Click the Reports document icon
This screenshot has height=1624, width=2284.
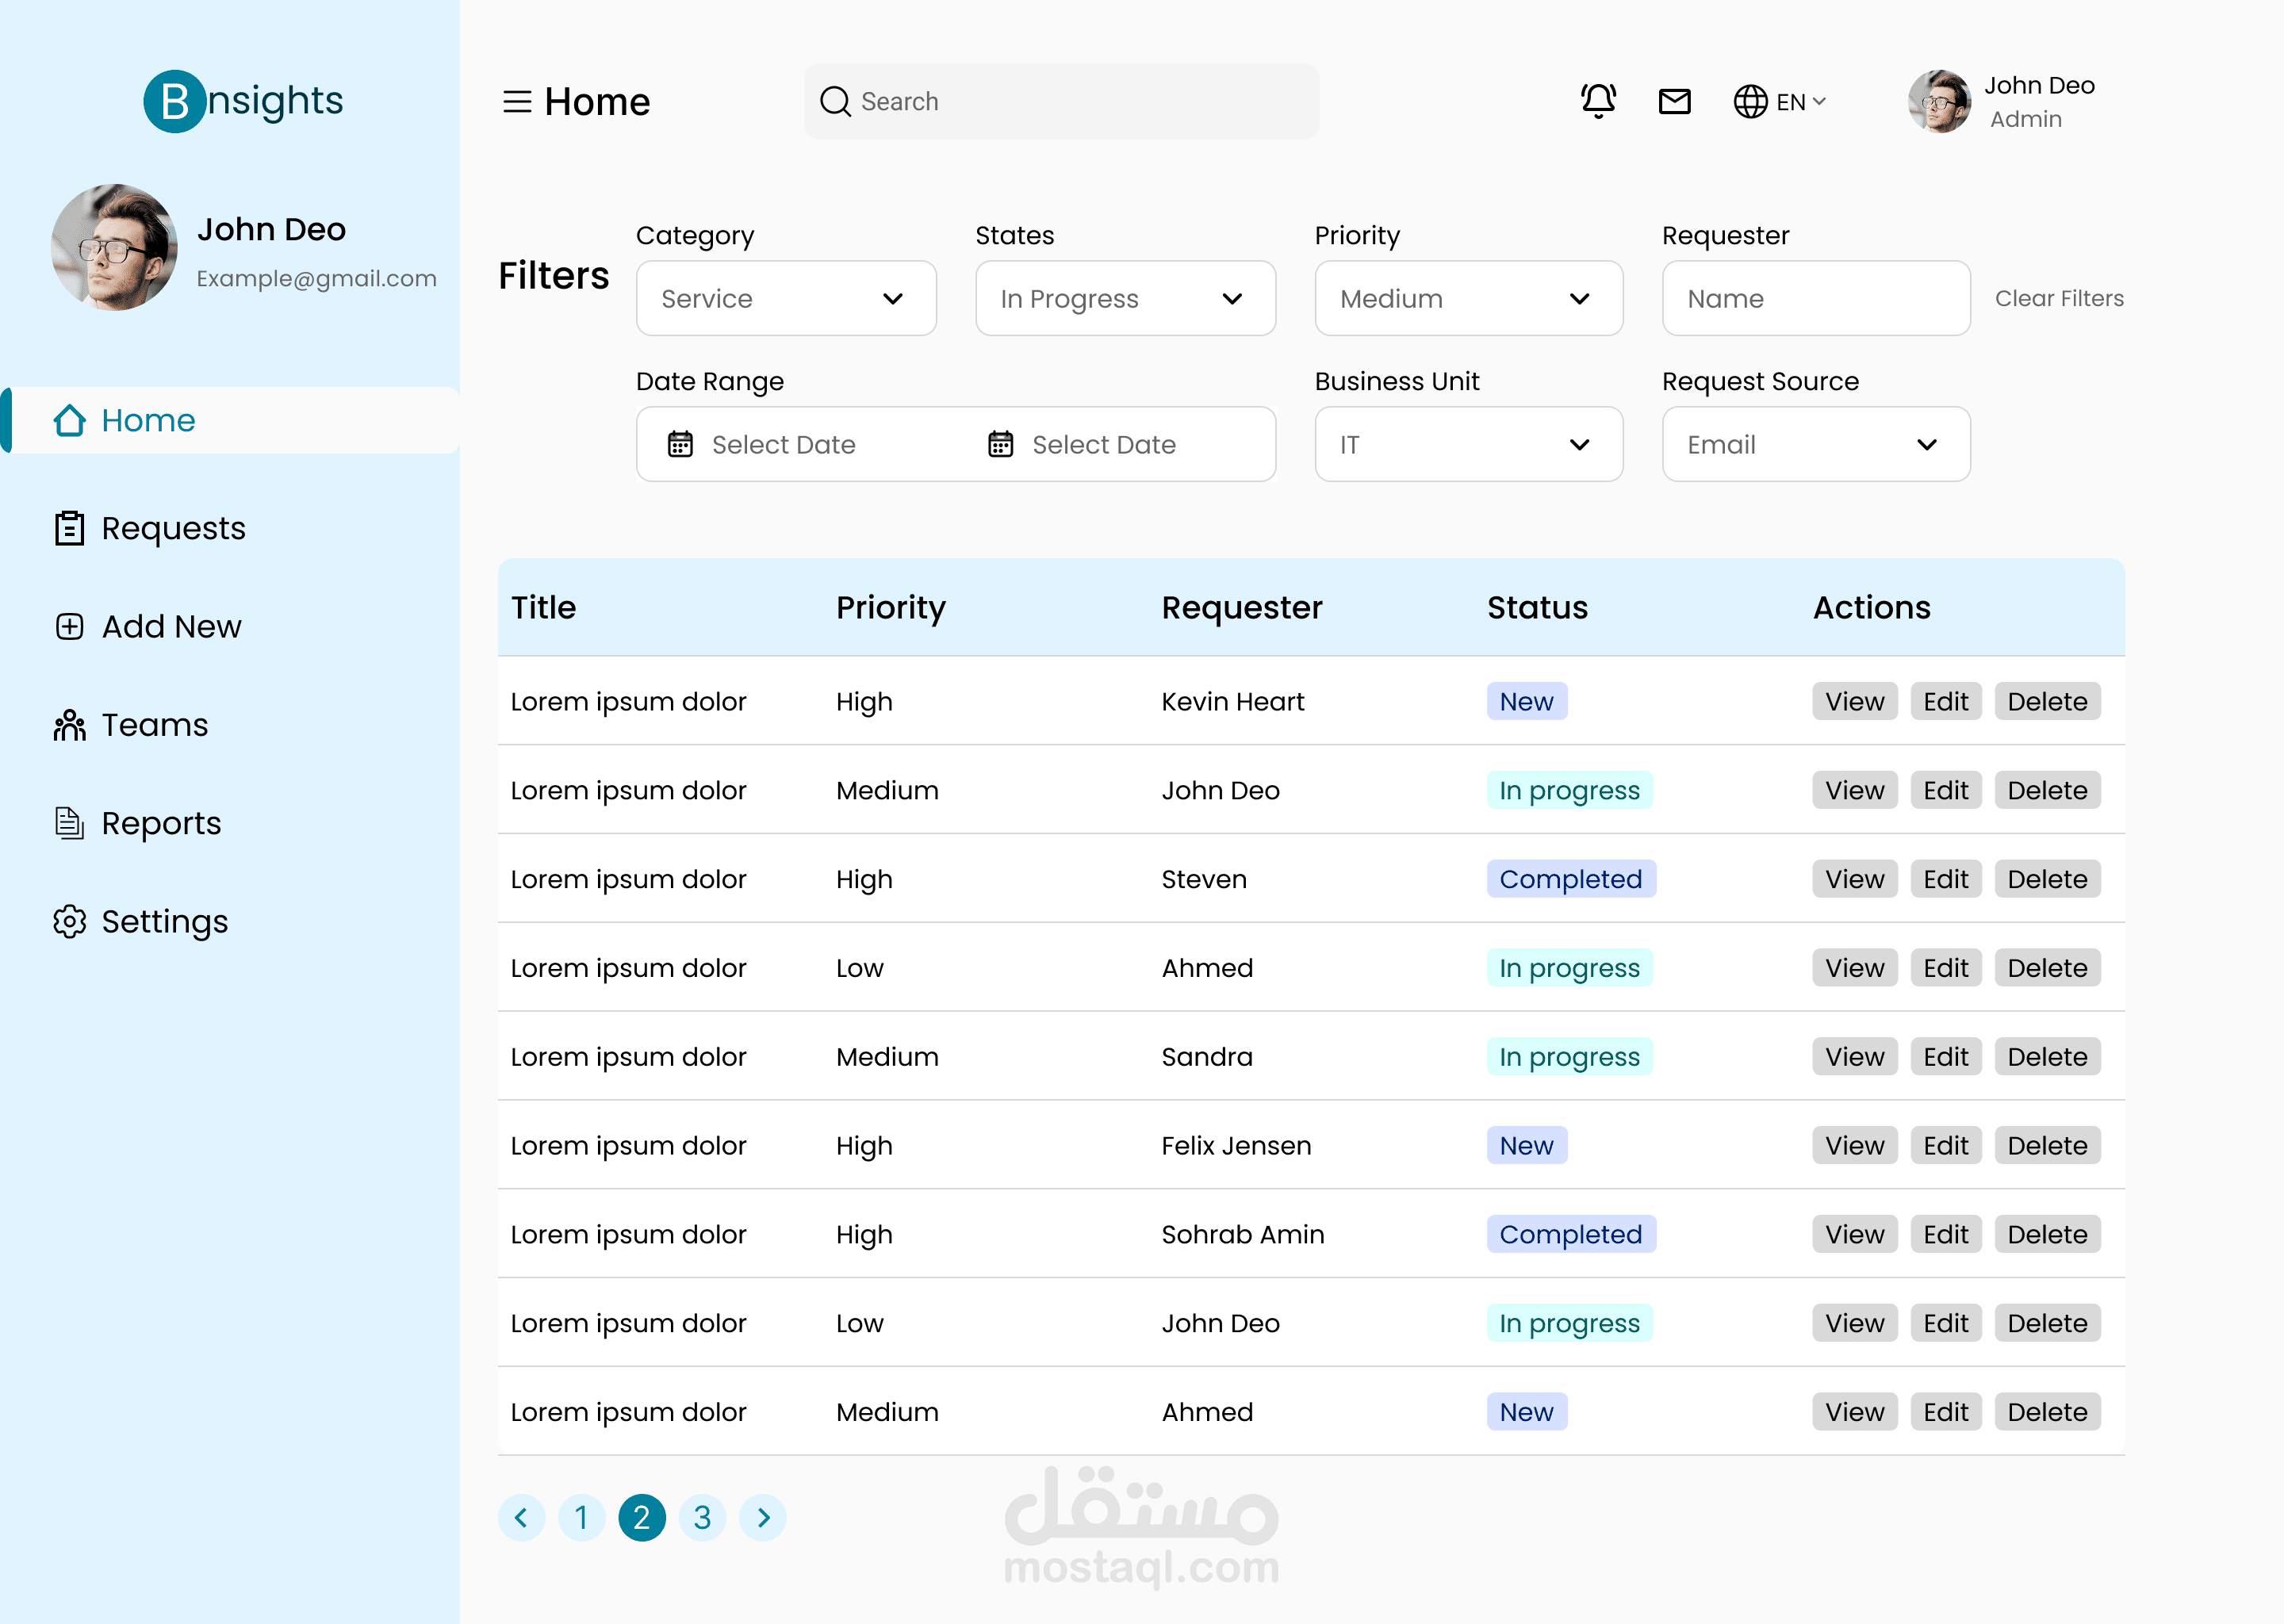tap(69, 823)
